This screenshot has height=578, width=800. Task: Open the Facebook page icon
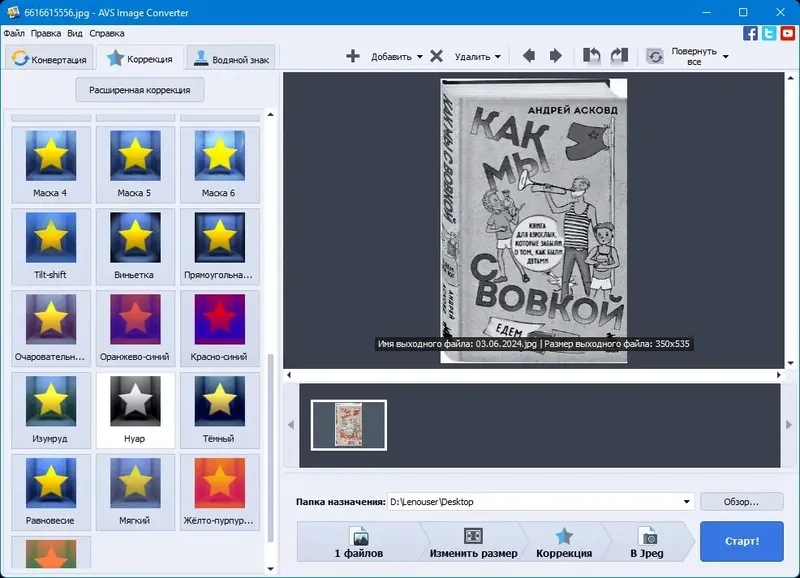coord(750,34)
